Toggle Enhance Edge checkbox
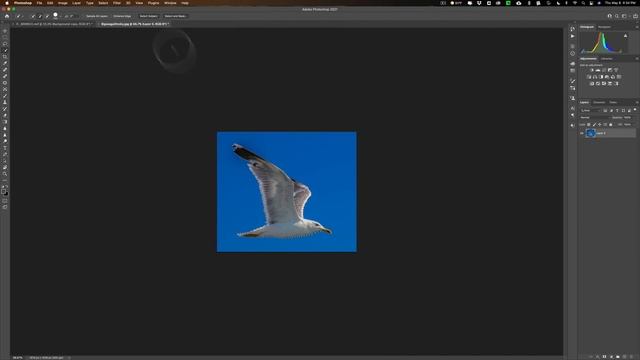 [122, 16]
